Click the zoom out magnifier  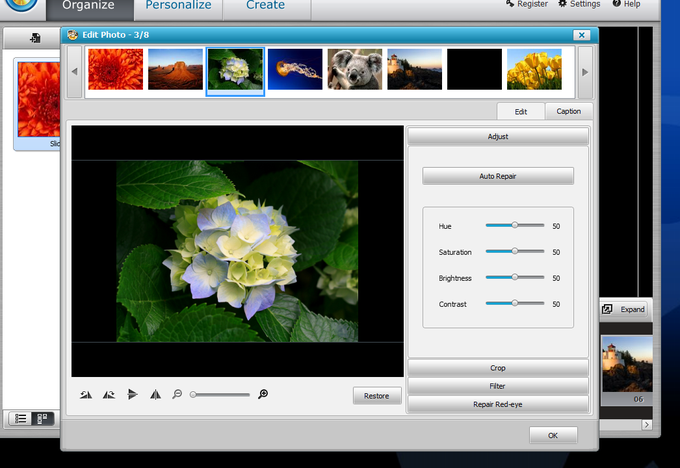point(177,394)
